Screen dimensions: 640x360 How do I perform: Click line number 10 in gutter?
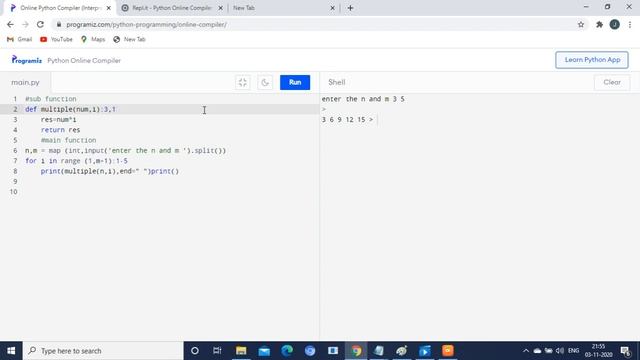(x=14, y=192)
